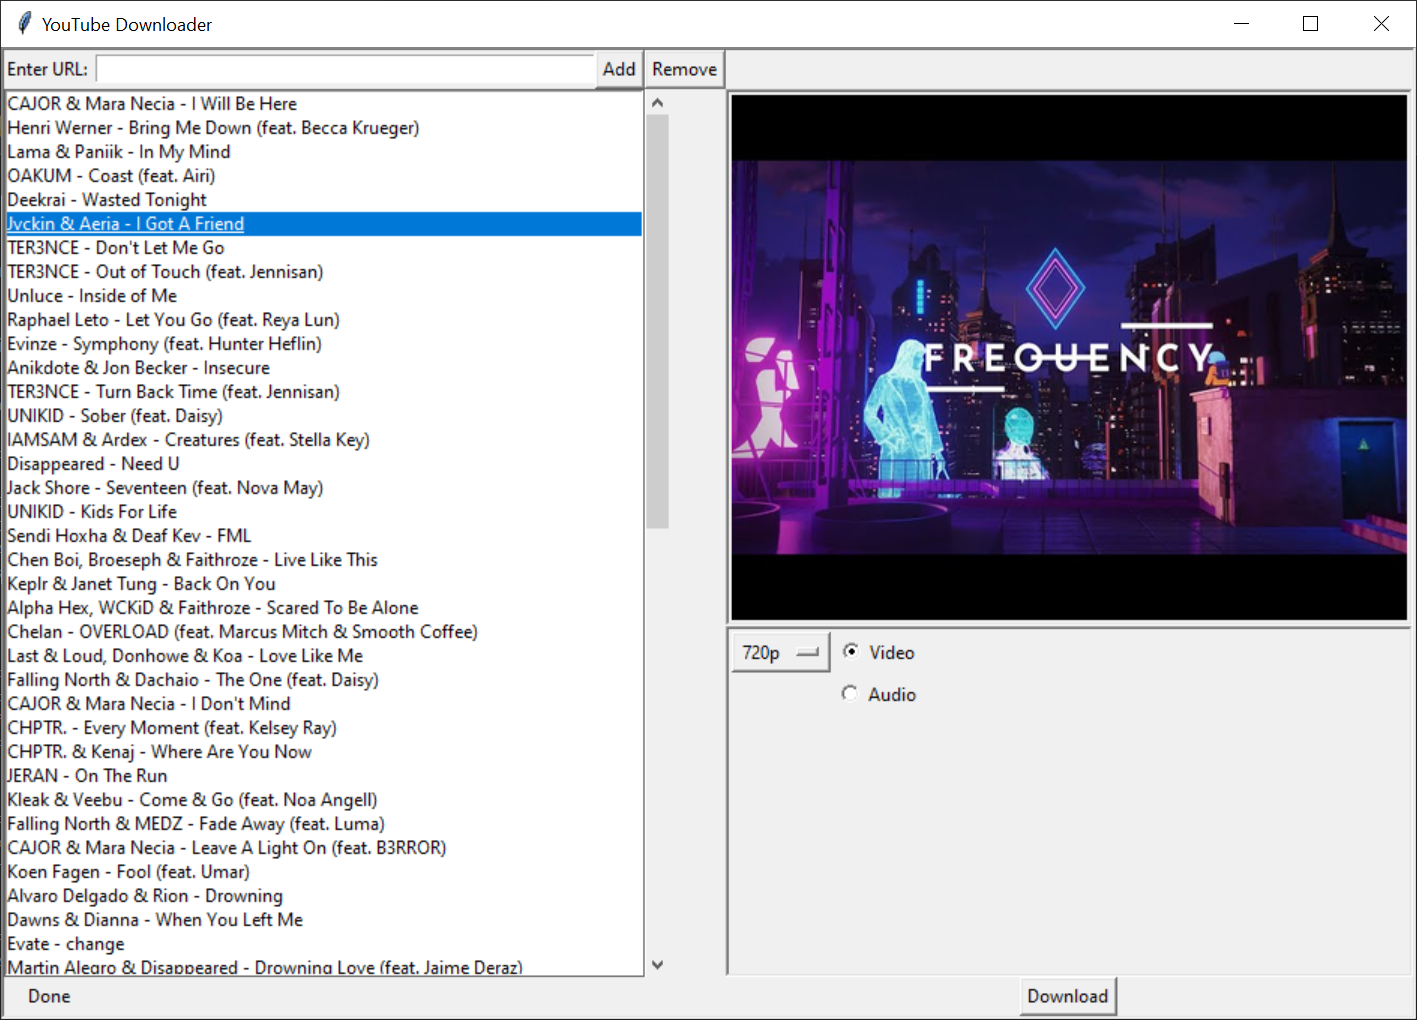Image resolution: width=1417 pixels, height=1020 pixels.
Task: Click the scrollbar up arrow
Action: pyautogui.click(x=657, y=101)
